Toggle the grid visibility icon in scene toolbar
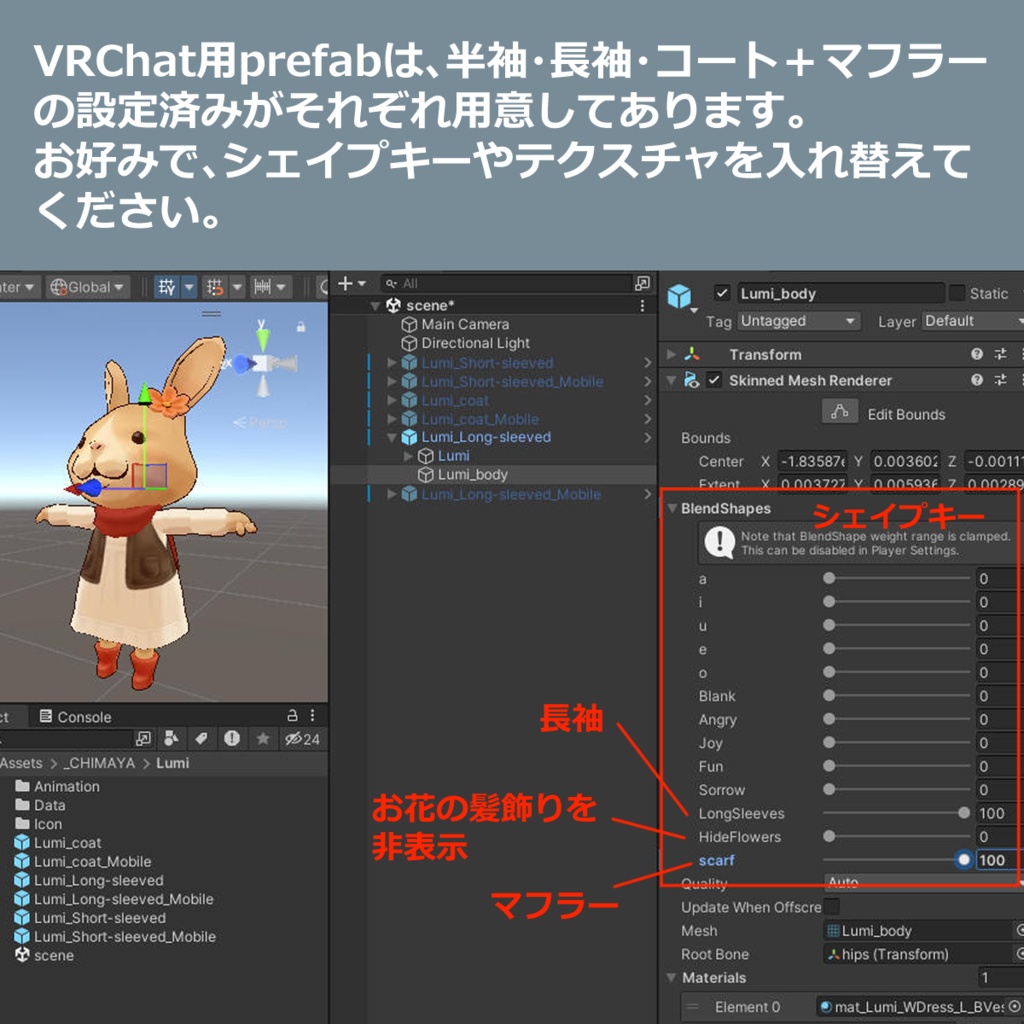 [167, 286]
